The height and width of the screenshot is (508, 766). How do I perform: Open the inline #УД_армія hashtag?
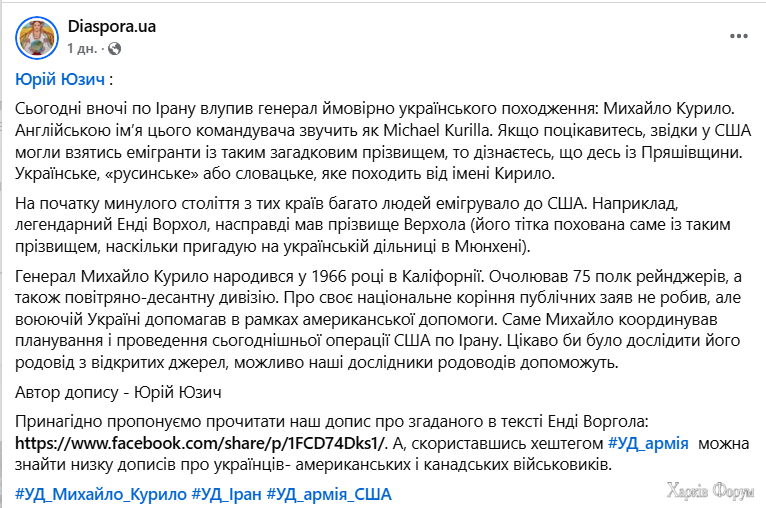pos(648,443)
